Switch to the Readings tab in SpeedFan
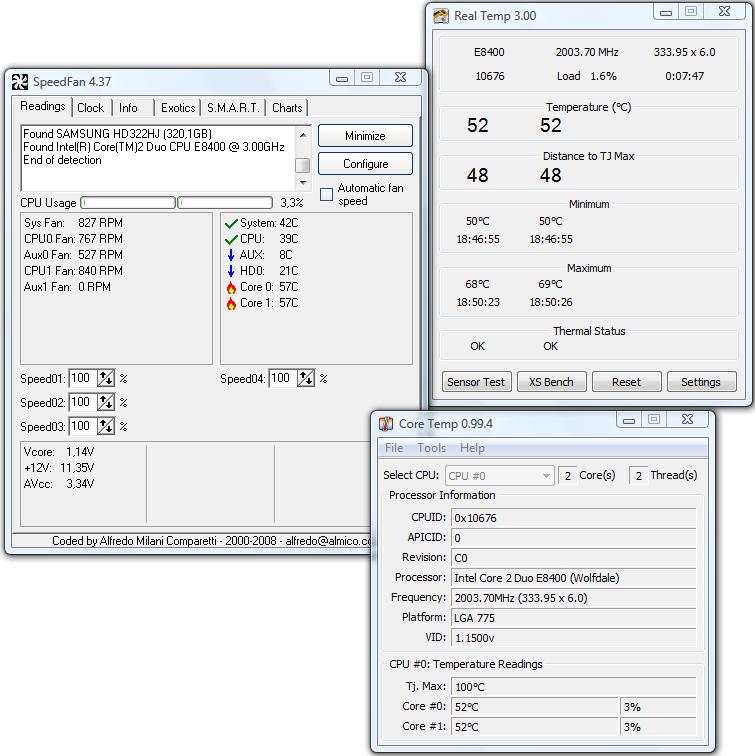This screenshot has width=755, height=756. coord(43,106)
